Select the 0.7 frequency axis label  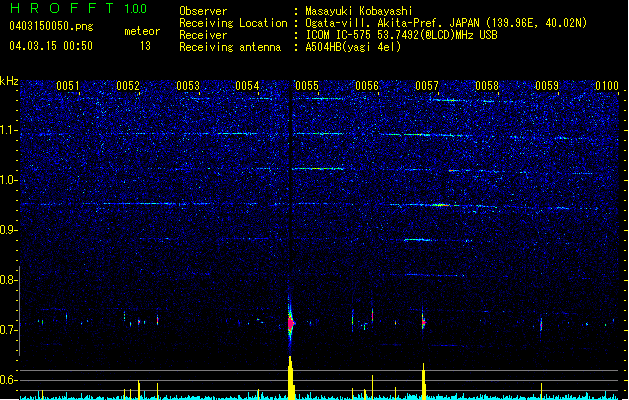point(9,330)
